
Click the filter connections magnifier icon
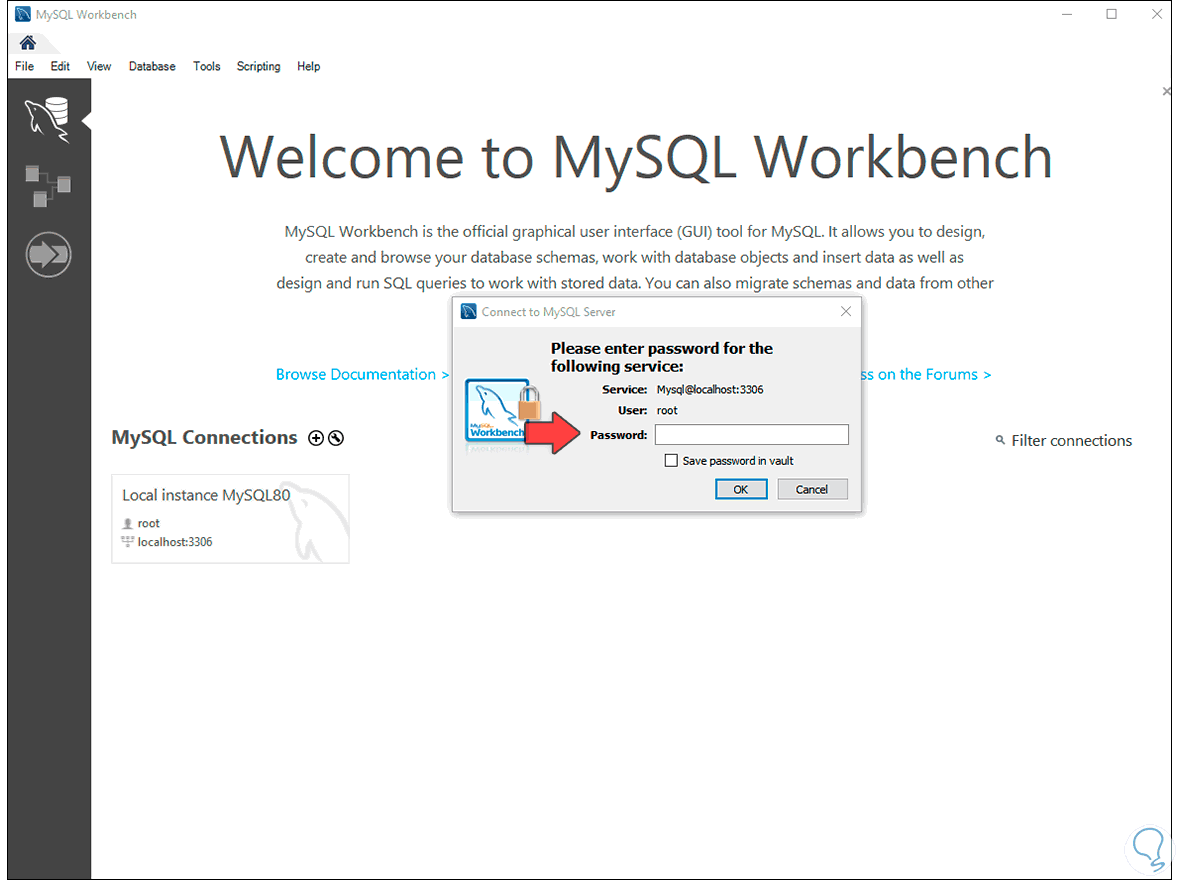click(1000, 440)
